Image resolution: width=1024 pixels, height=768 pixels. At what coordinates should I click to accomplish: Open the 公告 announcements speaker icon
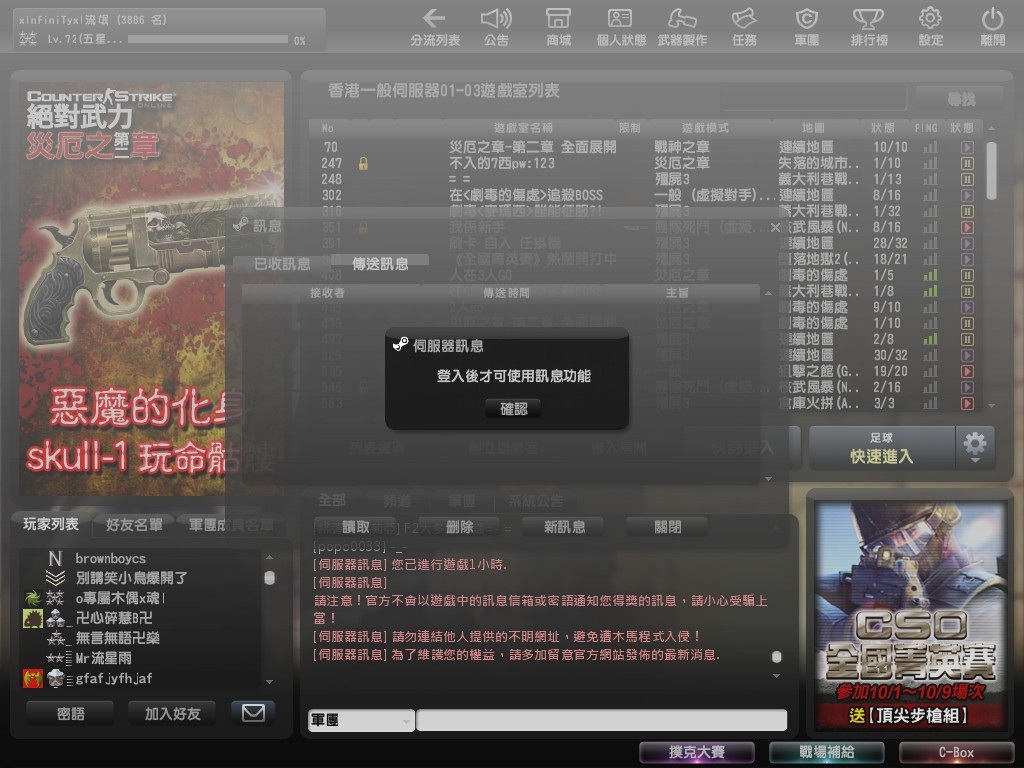pyautogui.click(x=496, y=26)
